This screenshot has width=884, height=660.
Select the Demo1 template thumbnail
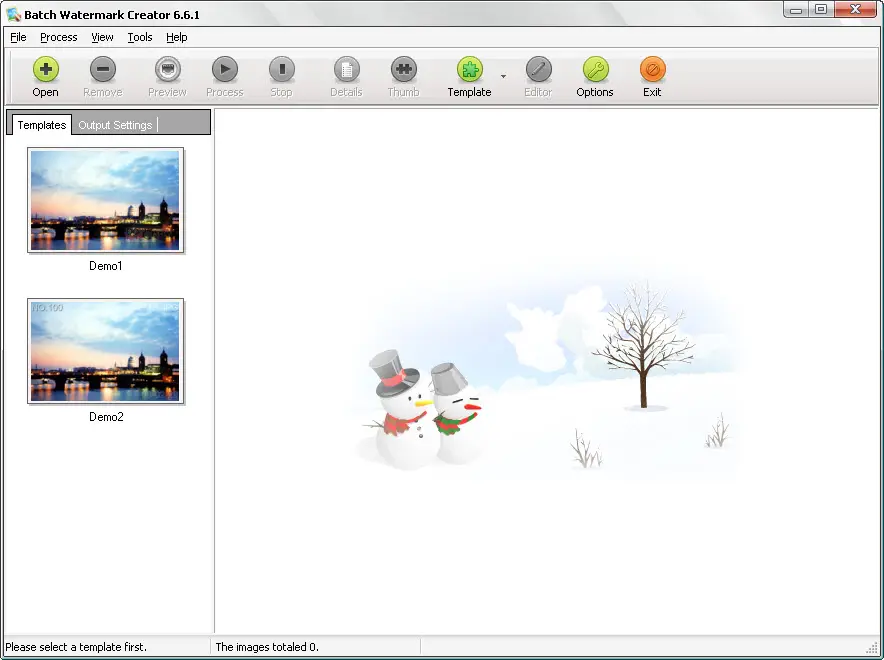click(105, 200)
